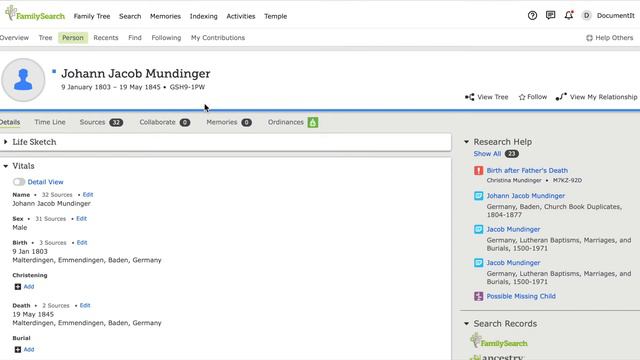Go to the Overview subnav tab
This screenshot has width=640, height=360.
(x=14, y=38)
